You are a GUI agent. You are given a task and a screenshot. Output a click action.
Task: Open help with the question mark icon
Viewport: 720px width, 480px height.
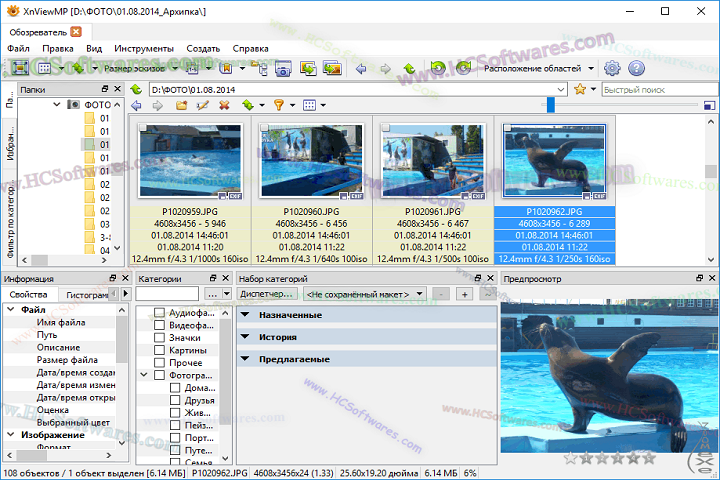[x=636, y=68]
